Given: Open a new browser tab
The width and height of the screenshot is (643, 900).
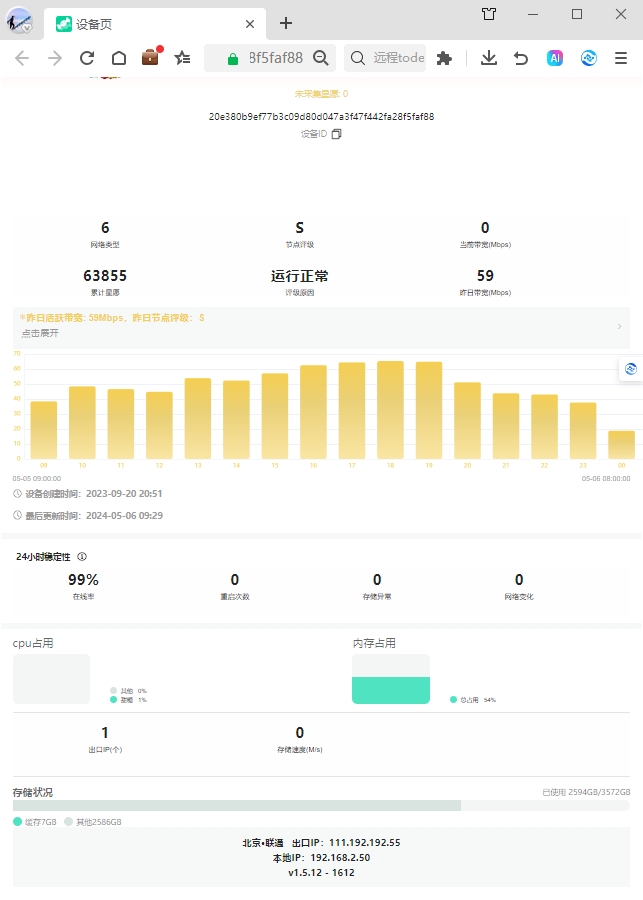Looking at the screenshot, I should [x=286, y=23].
